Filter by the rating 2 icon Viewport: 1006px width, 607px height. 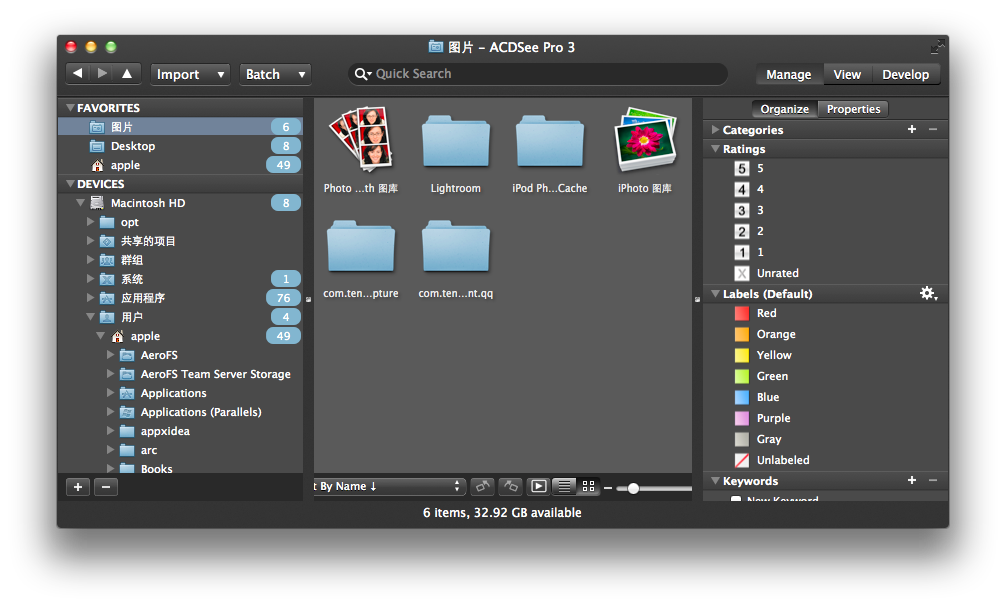[742, 232]
